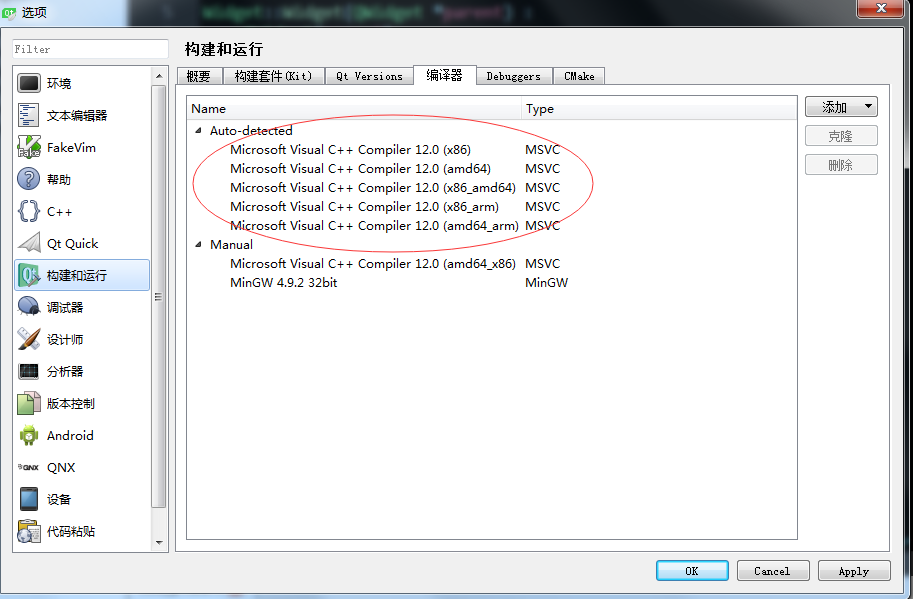The image size is (913, 599).
Task: Click the OK button
Action: coord(692,571)
